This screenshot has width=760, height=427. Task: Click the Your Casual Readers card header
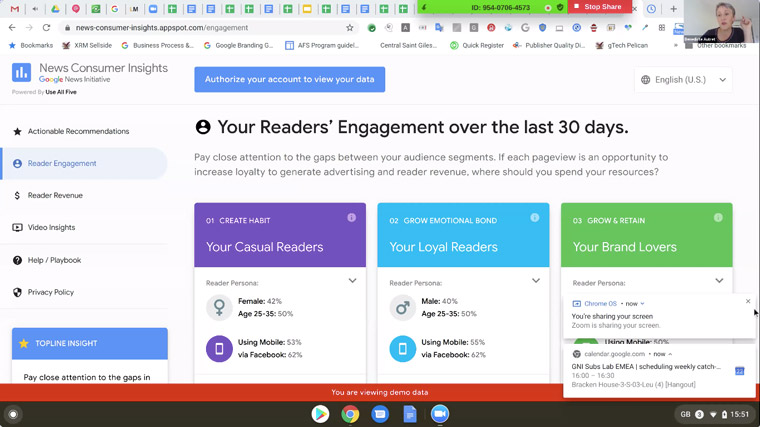coord(280,235)
